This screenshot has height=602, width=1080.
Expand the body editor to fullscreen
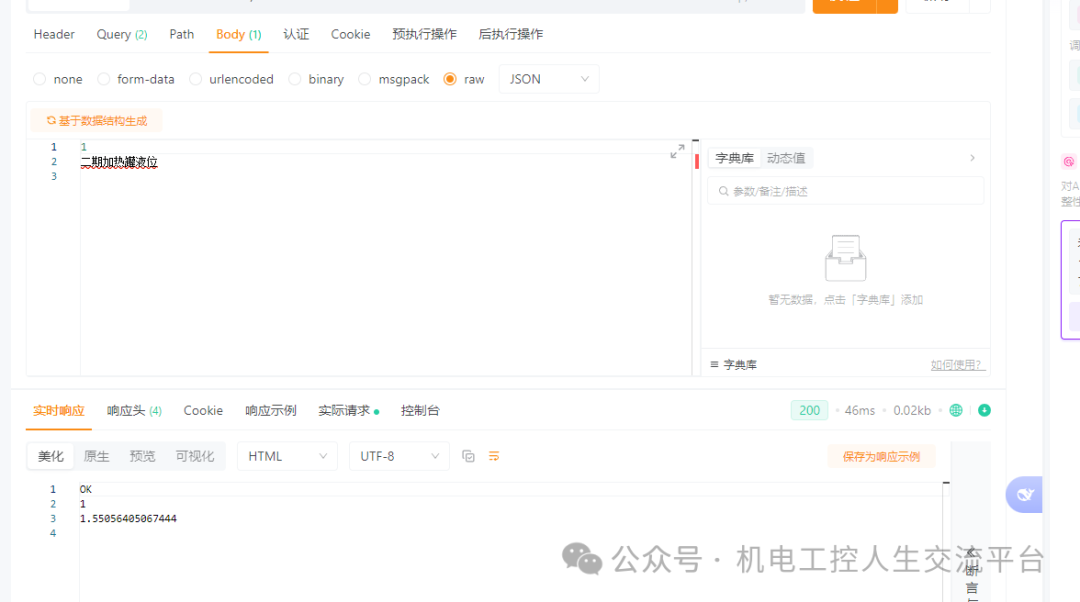pos(677,152)
